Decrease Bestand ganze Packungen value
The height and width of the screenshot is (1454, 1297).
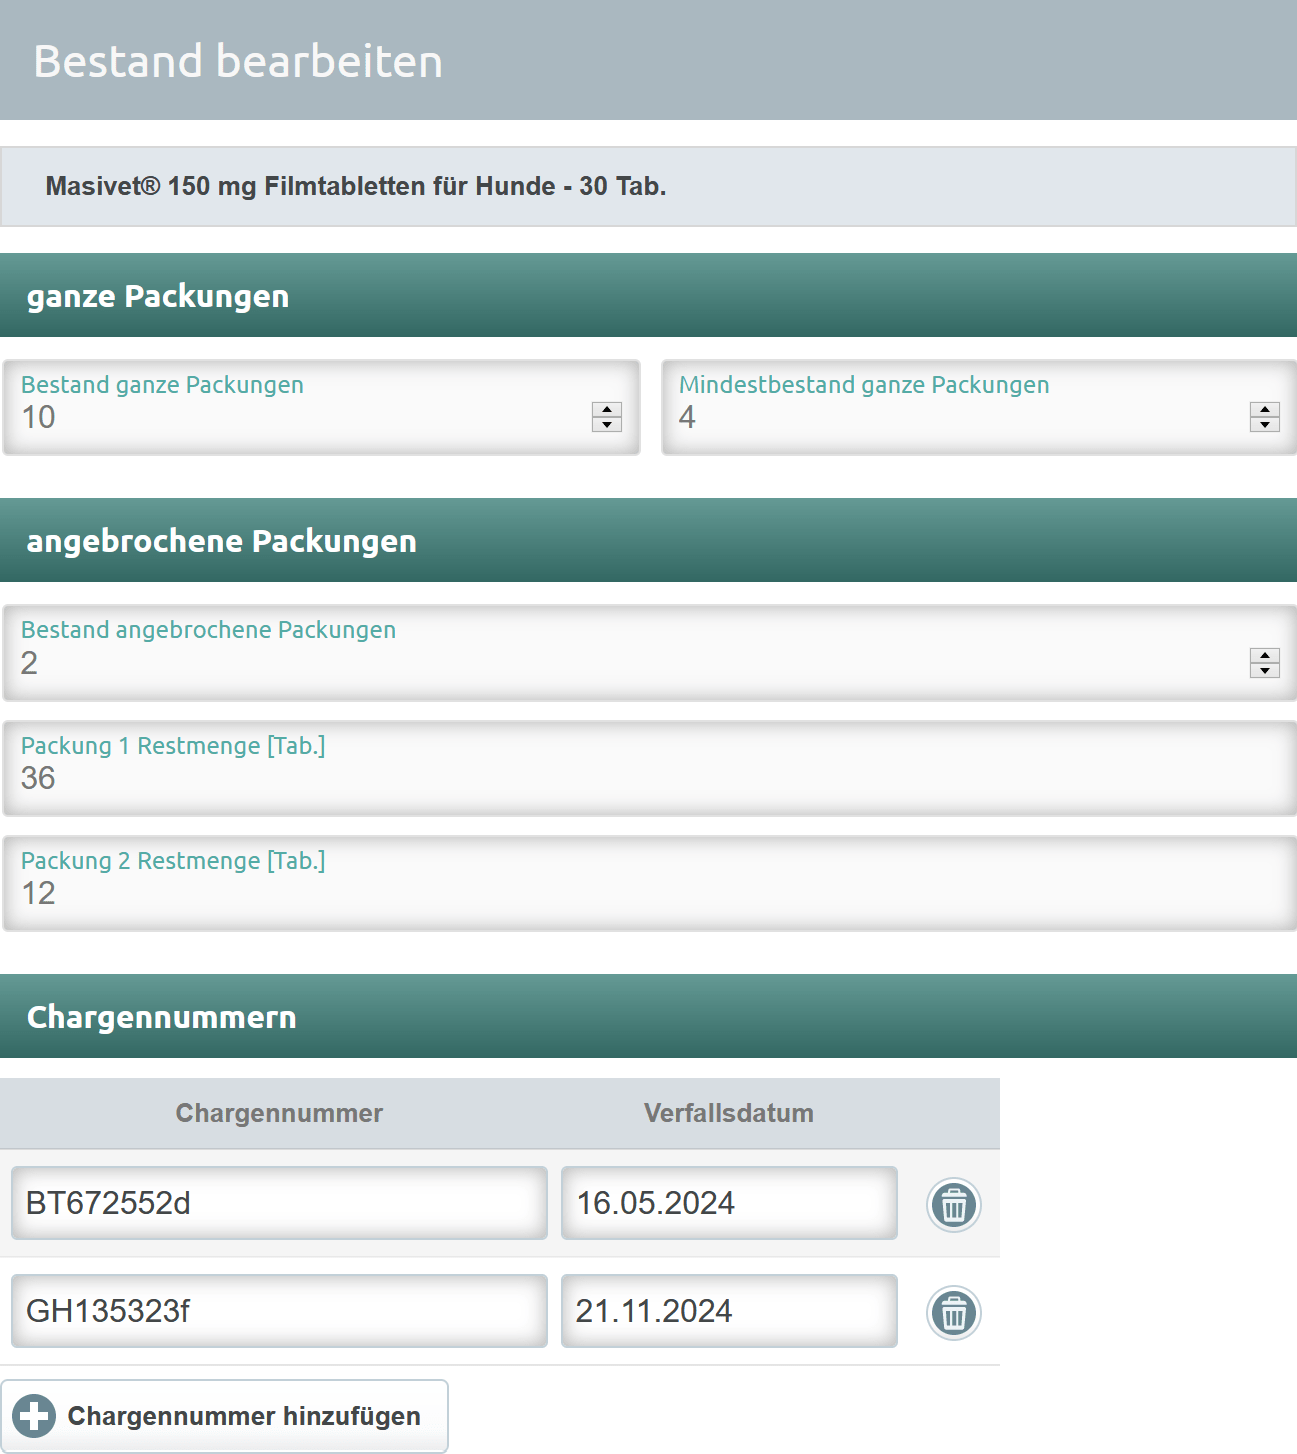(x=607, y=424)
